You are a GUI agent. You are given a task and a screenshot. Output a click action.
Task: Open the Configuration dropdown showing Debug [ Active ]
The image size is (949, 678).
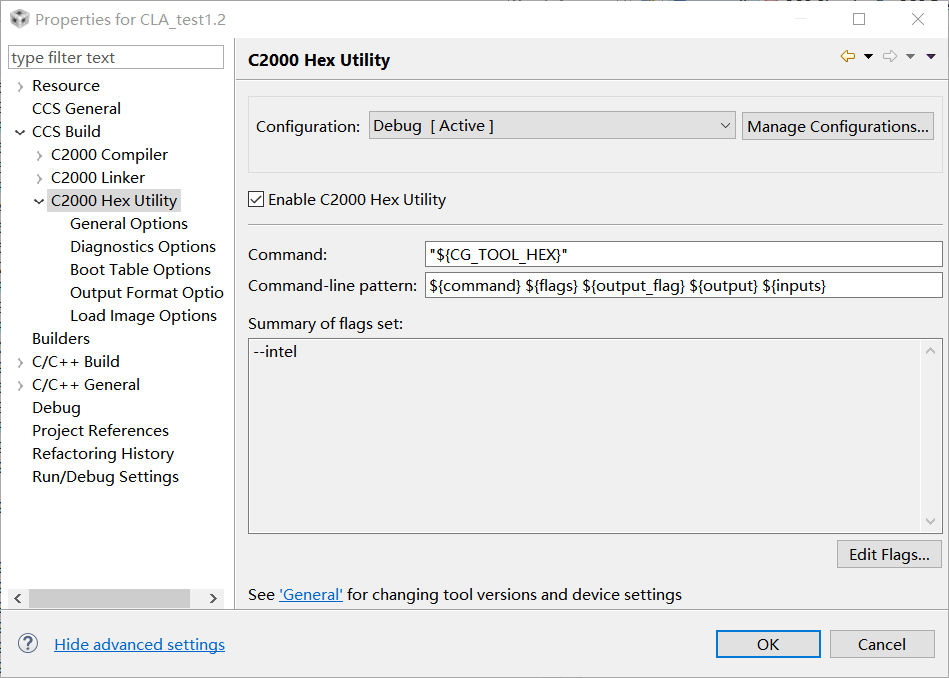[x=552, y=126]
